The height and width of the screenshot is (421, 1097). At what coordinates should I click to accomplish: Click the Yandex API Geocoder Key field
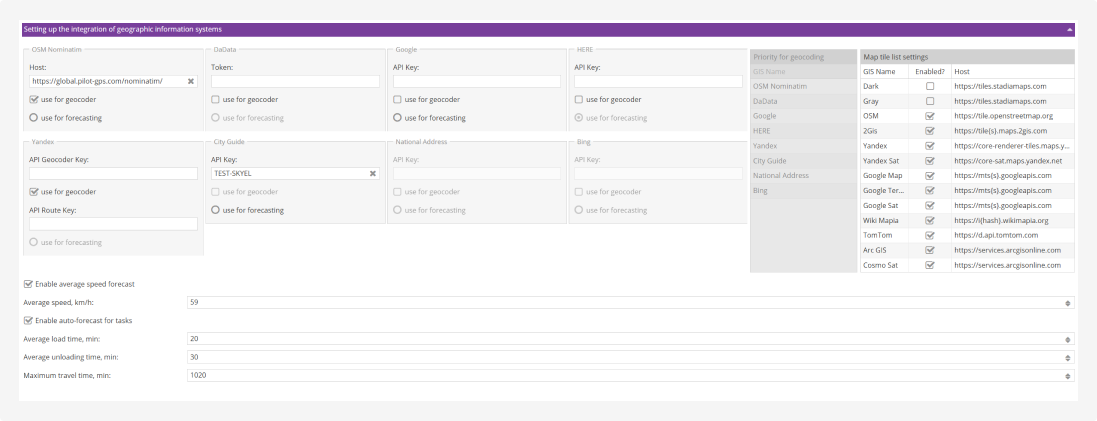tap(113, 173)
